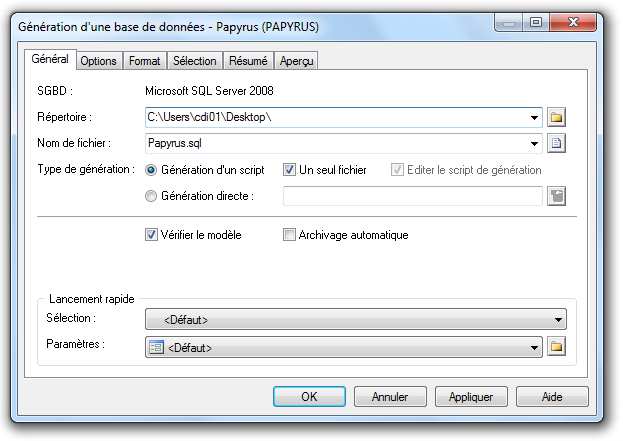This screenshot has height=441, width=623.
Task: Toggle the Vérifier le modèle checkbox
Action: (x=152, y=235)
